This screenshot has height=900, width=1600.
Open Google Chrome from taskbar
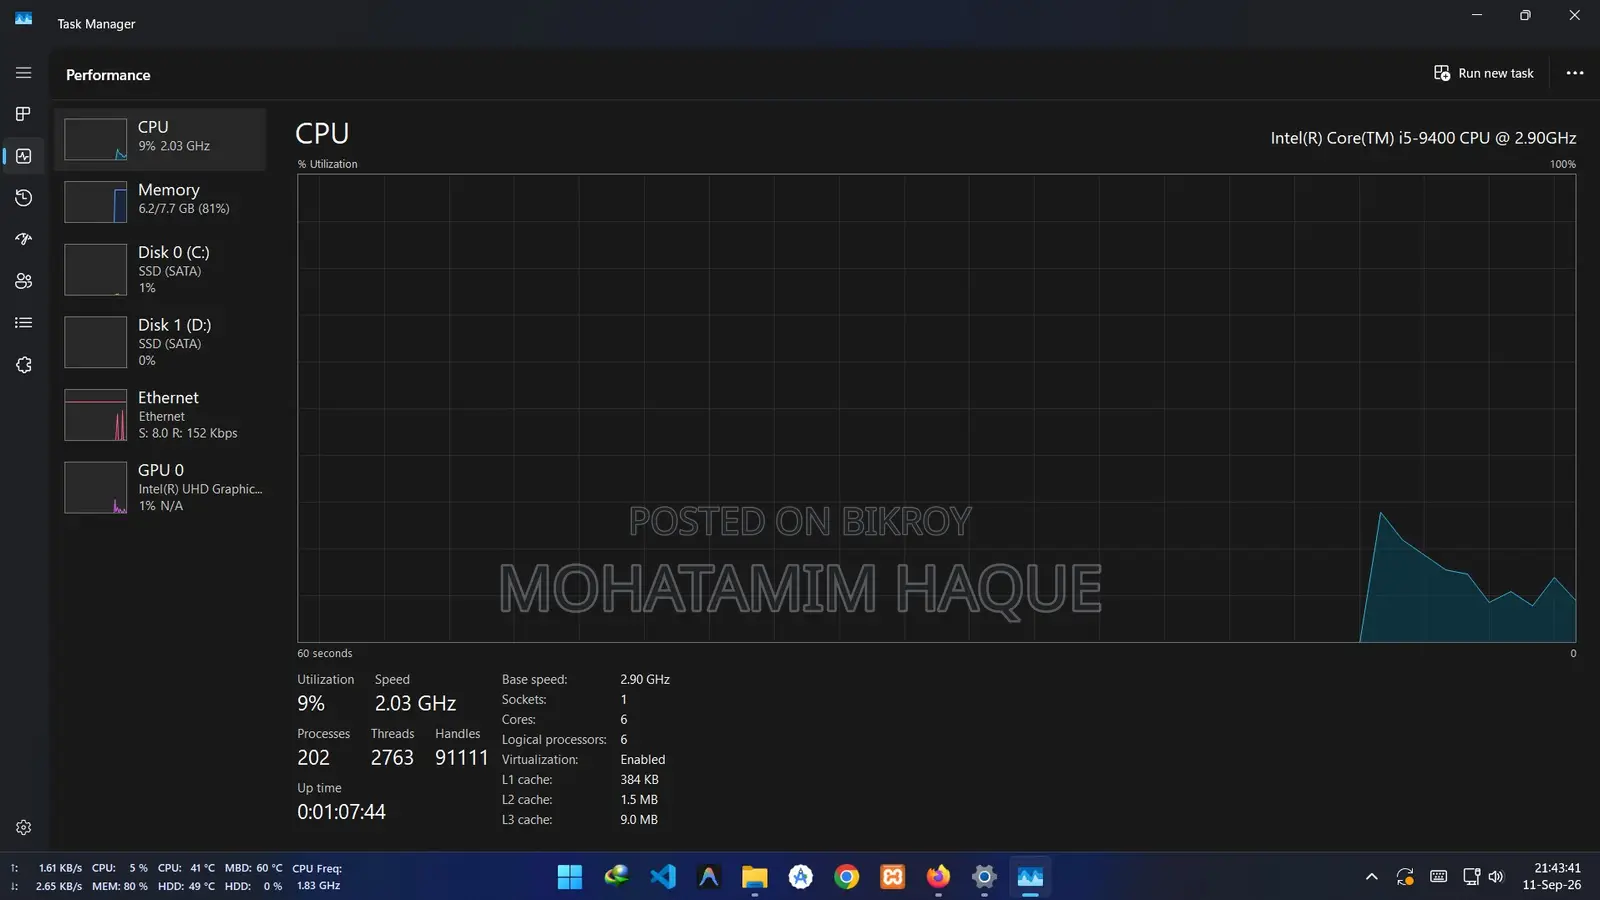(x=846, y=877)
